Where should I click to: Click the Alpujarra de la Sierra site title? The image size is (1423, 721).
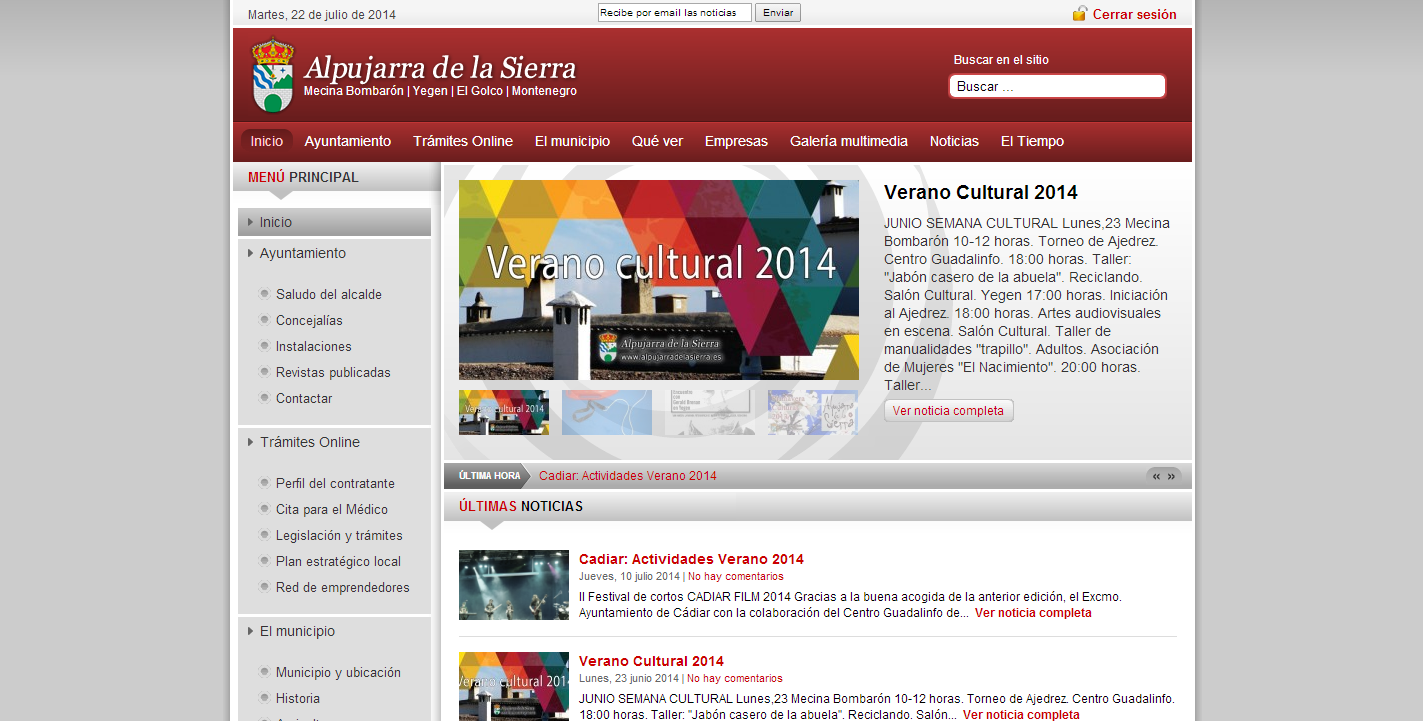pos(440,68)
